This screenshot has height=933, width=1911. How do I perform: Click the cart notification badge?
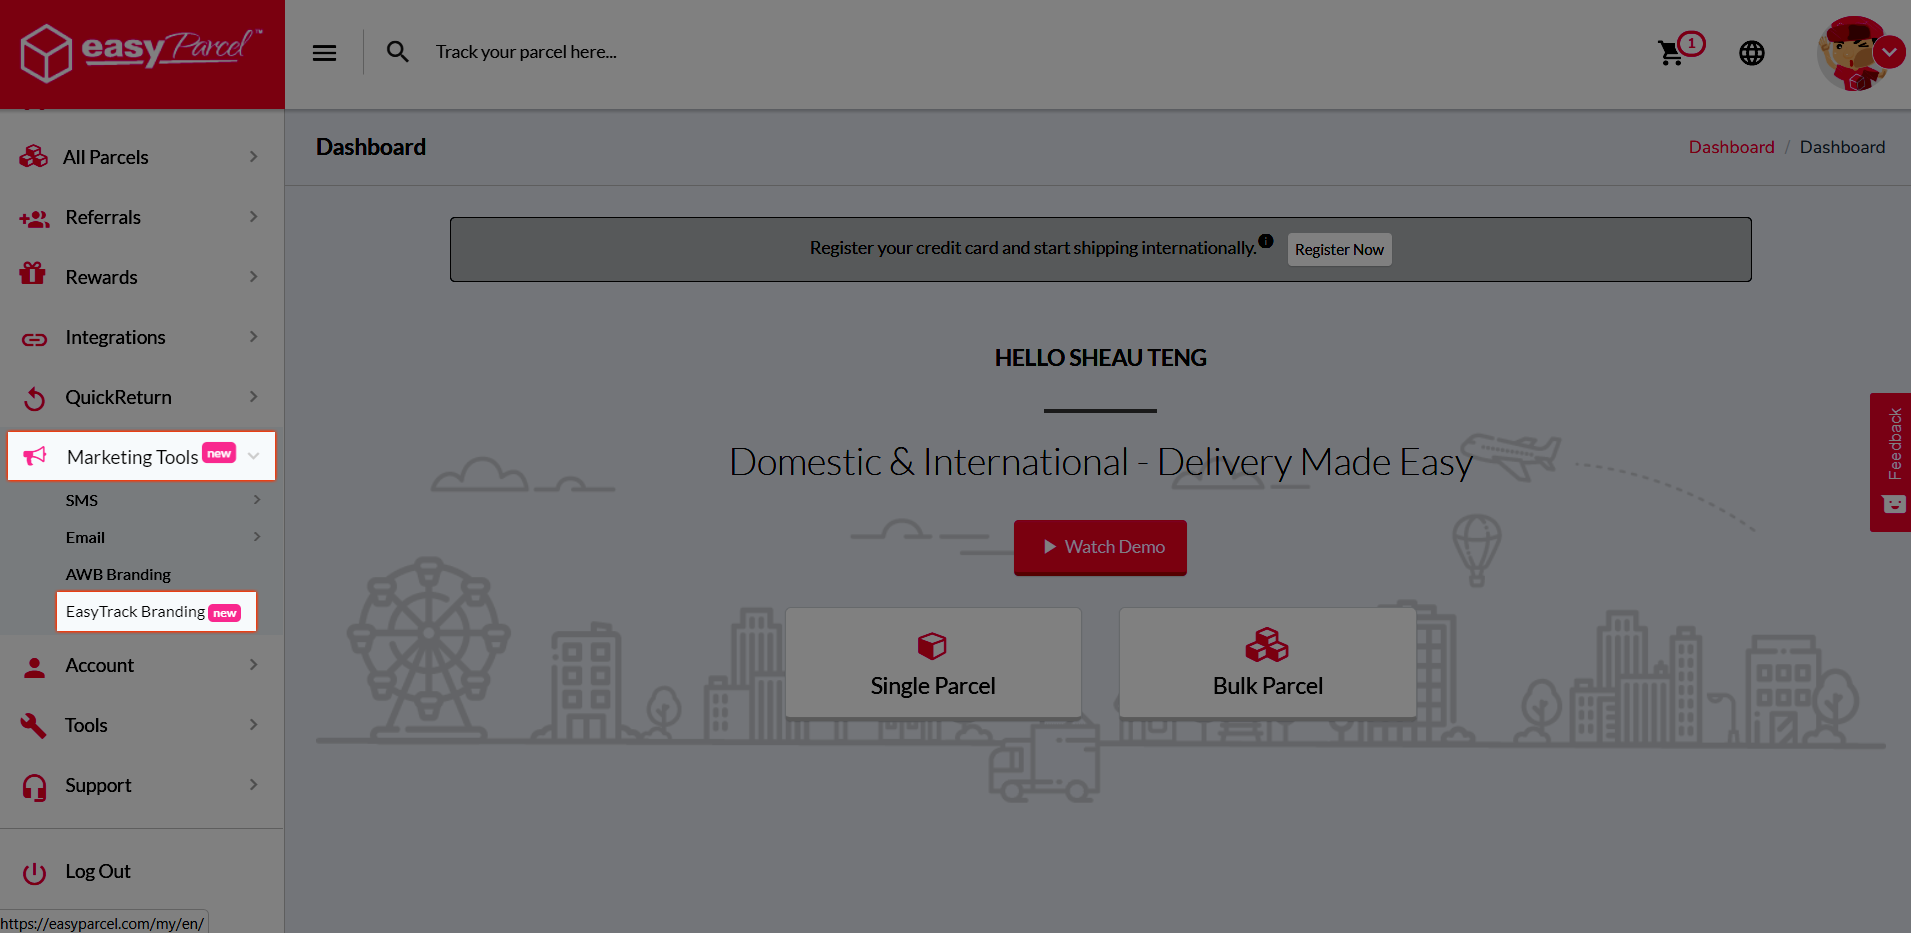[x=1691, y=44]
